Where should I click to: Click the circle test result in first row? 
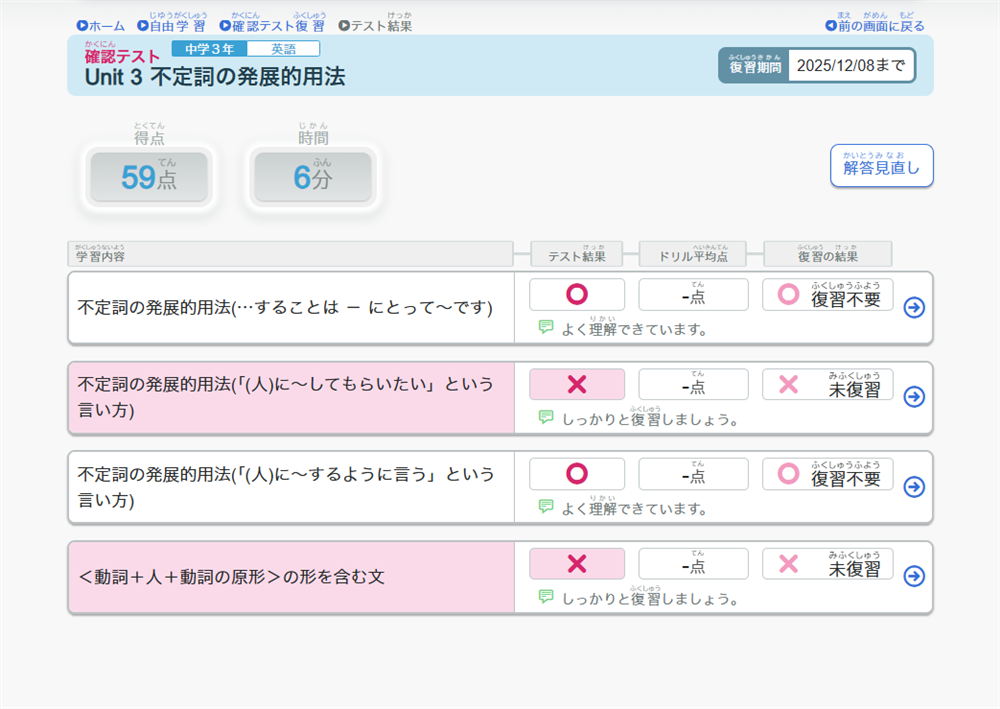[x=576, y=295]
